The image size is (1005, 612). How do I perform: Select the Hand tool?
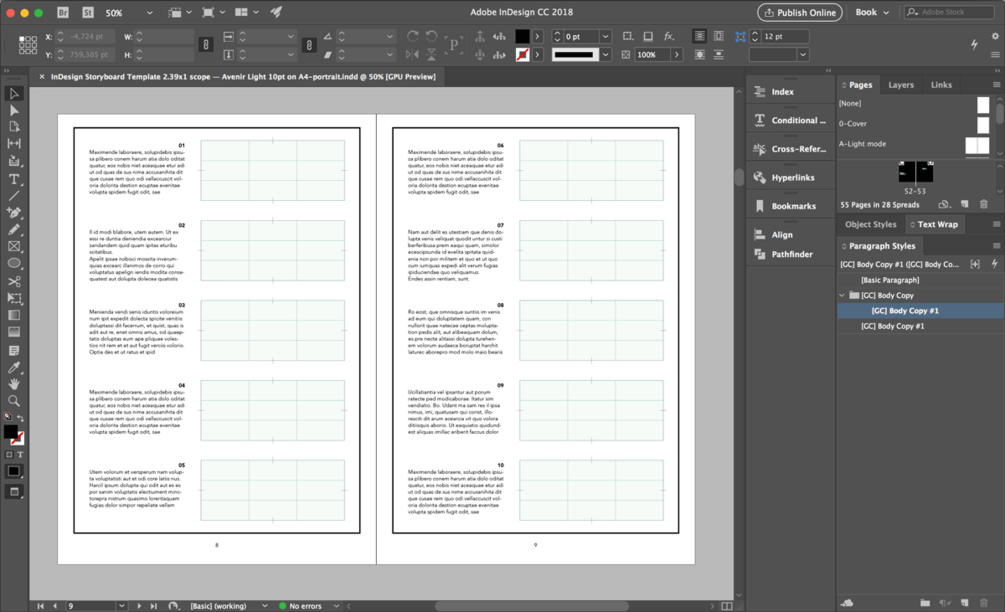click(x=13, y=384)
